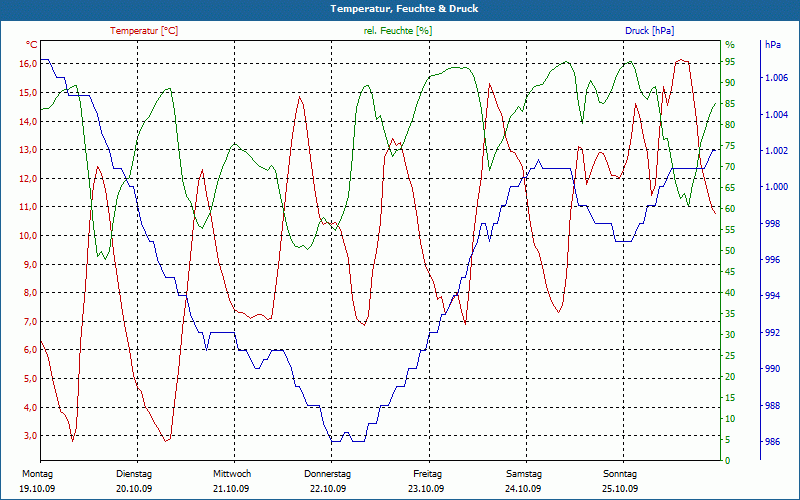The height and width of the screenshot is (500, 800).
Task: Click the 'Freitag' day label
Action: point(428,474)
